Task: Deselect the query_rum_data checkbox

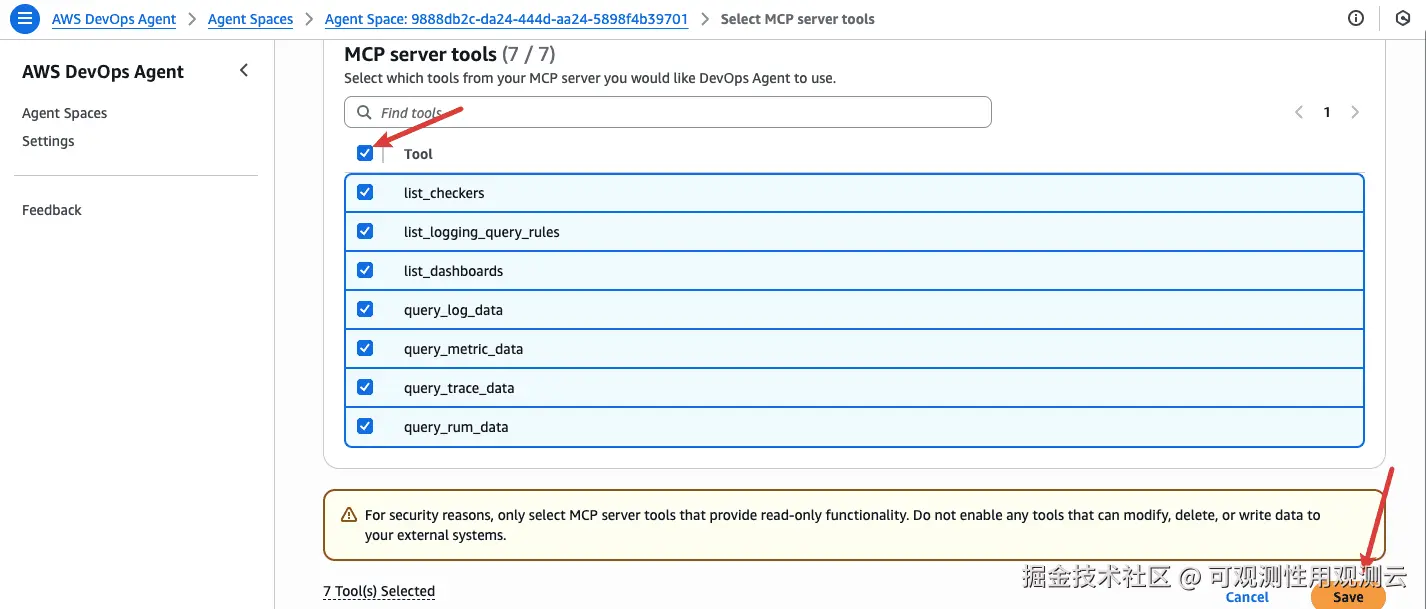Action: 365,427
